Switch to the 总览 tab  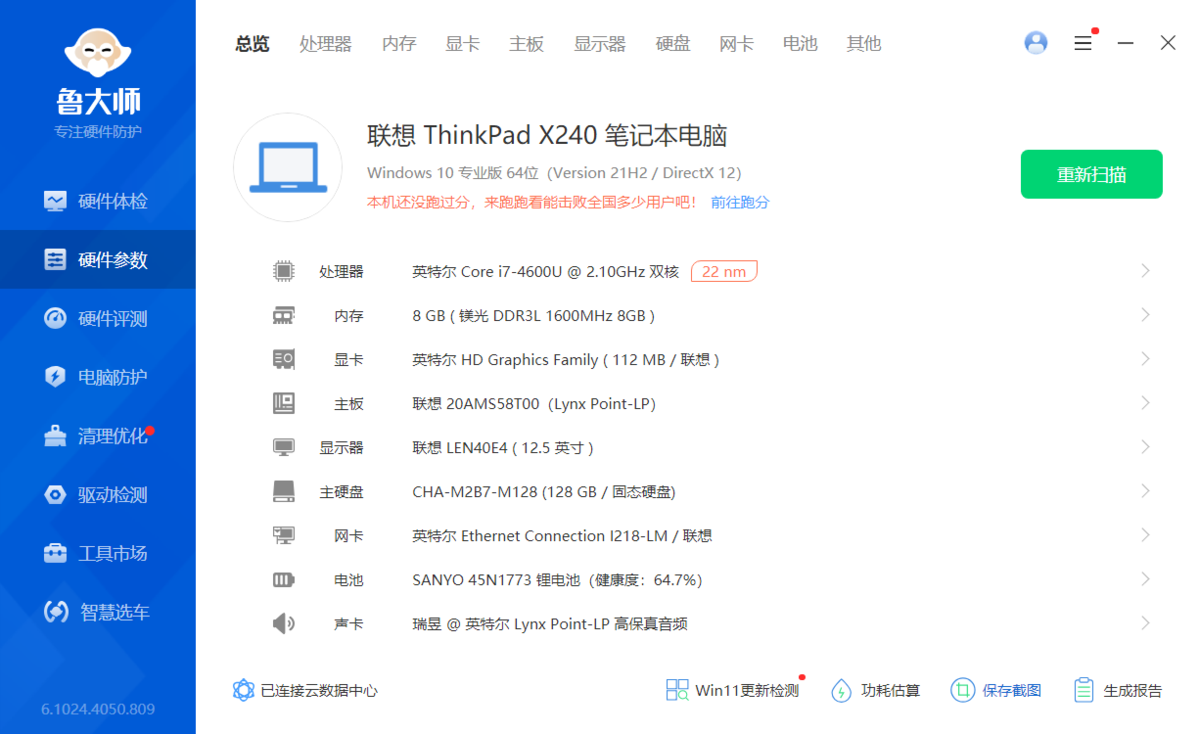(x=252, y=44)
